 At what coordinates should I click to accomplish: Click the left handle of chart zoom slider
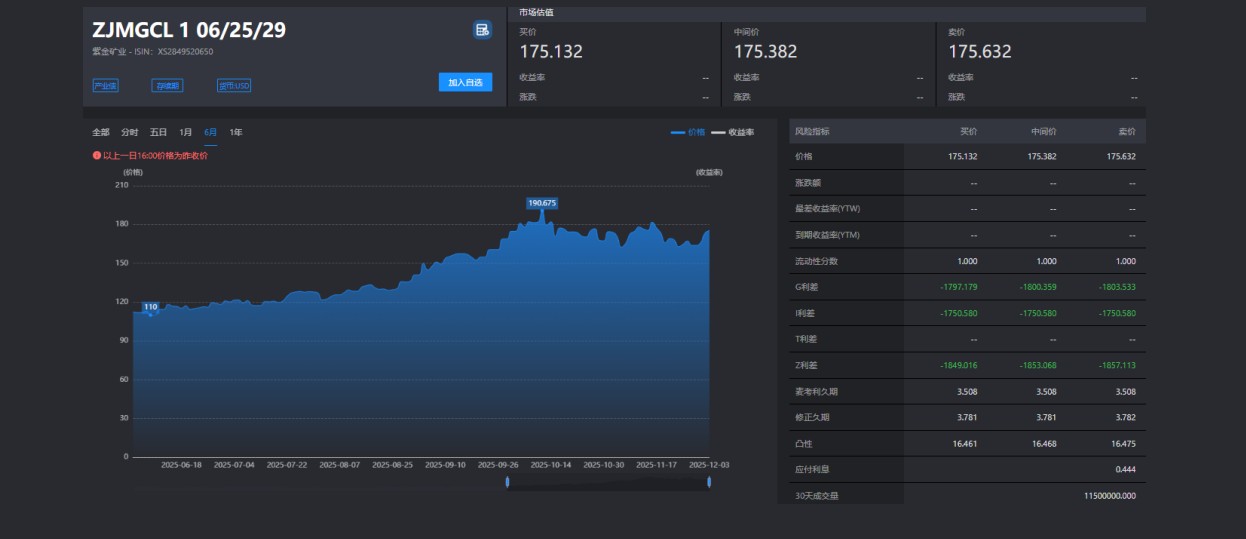pyautogui.click(x=508, y=482)
